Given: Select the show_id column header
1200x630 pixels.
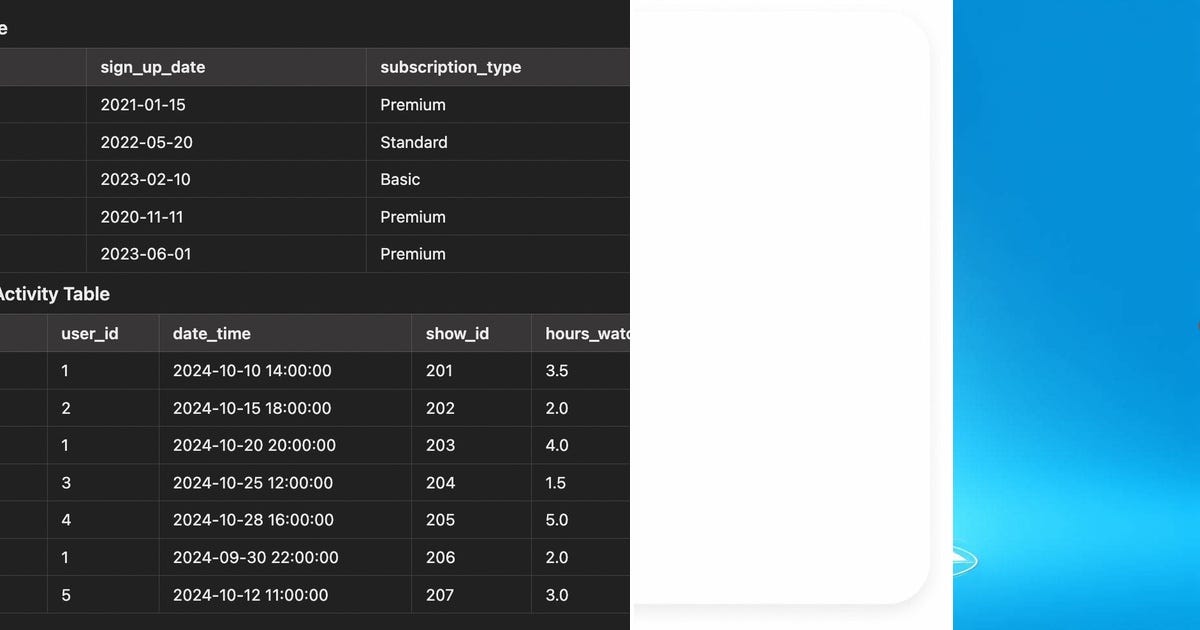Looking at the screenshot, I should [457, 333].
